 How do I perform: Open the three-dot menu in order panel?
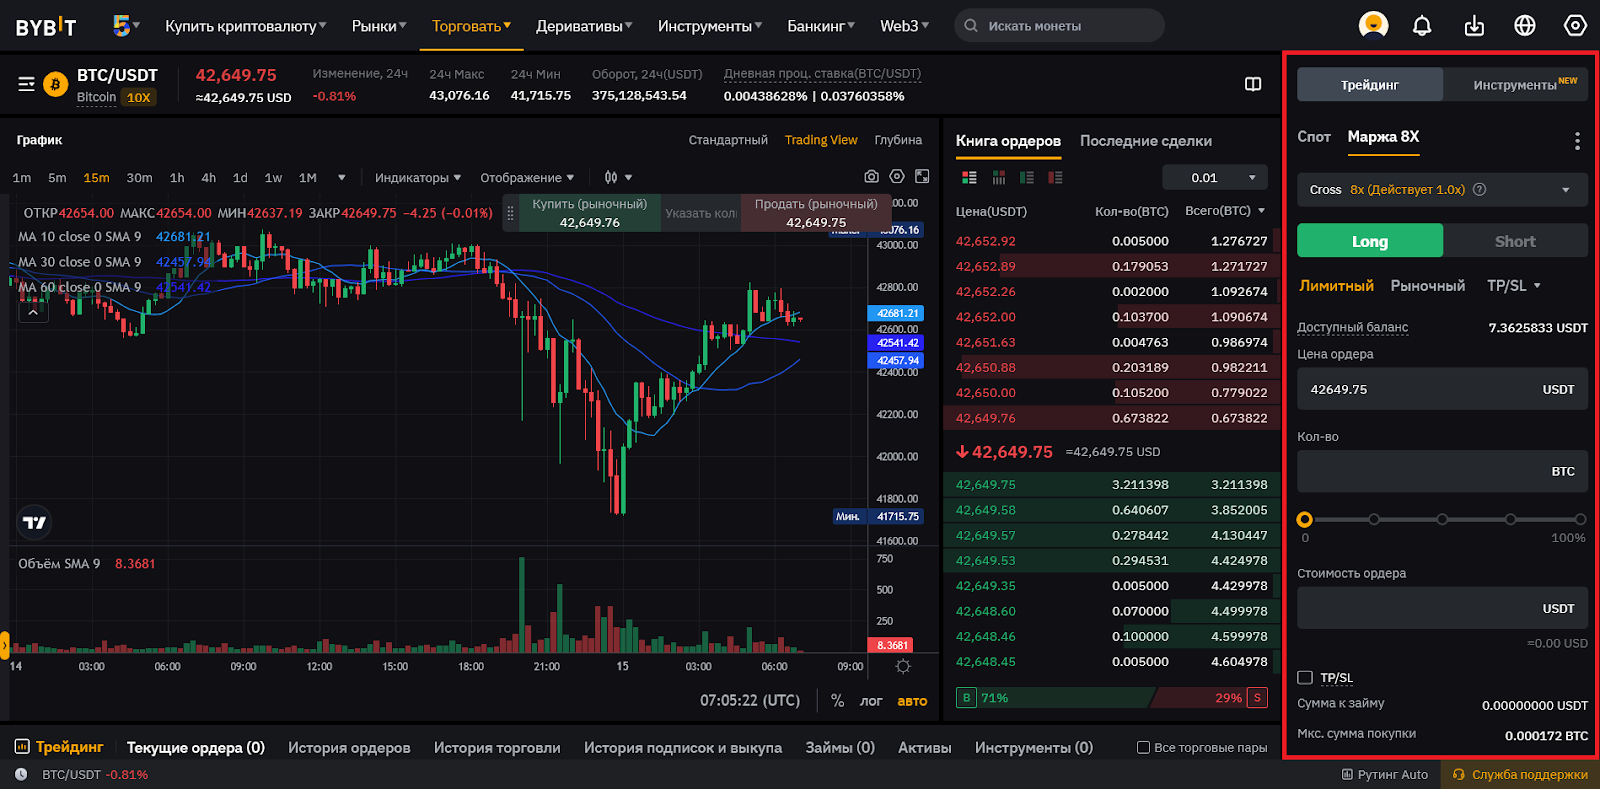coord(1577,141)
